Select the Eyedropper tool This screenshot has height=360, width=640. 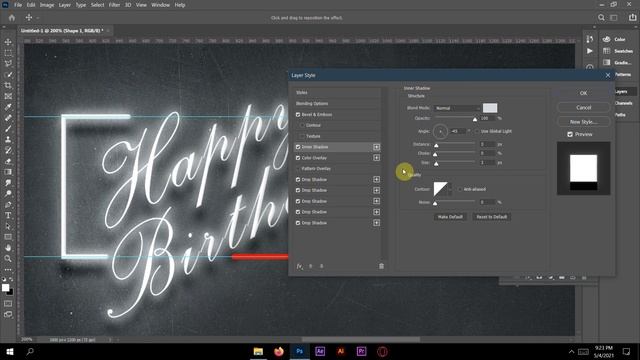click(8, 107)
